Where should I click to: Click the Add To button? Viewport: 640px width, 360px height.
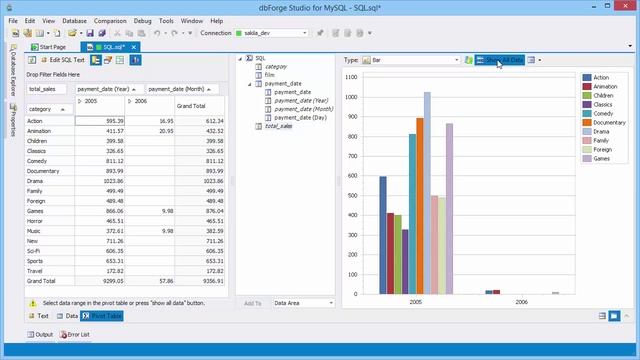[253, 303]
